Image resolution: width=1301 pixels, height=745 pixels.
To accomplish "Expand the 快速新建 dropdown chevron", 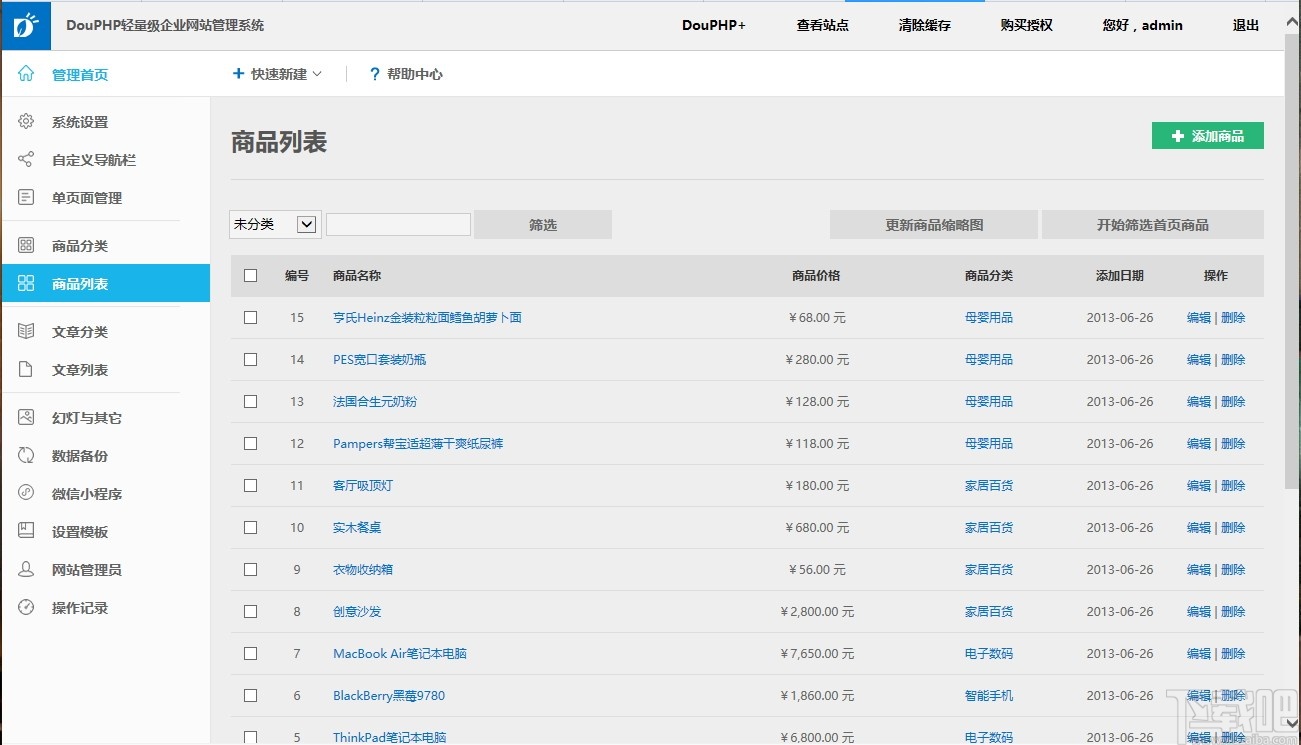I will click(x=317, y=74).
